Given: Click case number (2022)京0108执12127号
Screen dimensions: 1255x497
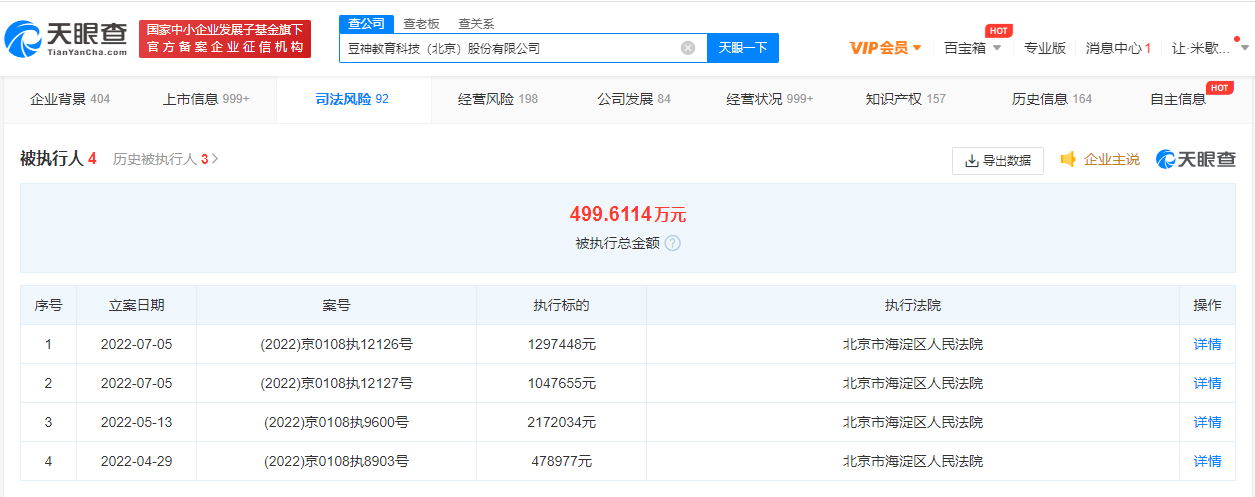Looking at the screenshot, I should pos(336,383).
